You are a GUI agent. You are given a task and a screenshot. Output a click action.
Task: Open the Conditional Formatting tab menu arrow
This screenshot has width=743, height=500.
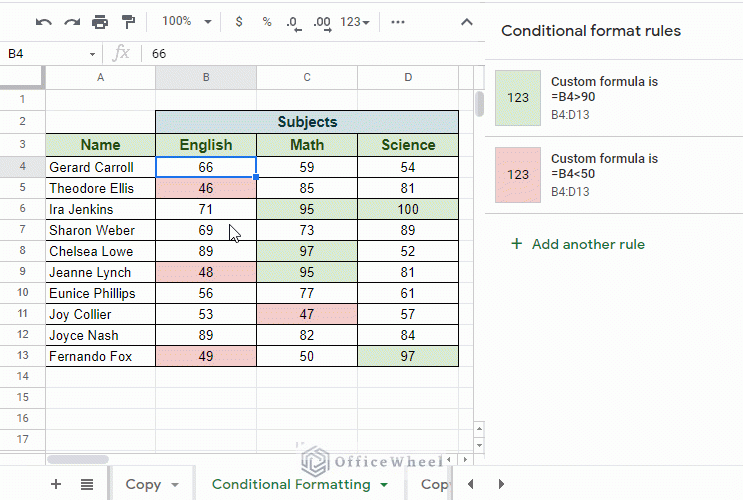pos(384,485)
